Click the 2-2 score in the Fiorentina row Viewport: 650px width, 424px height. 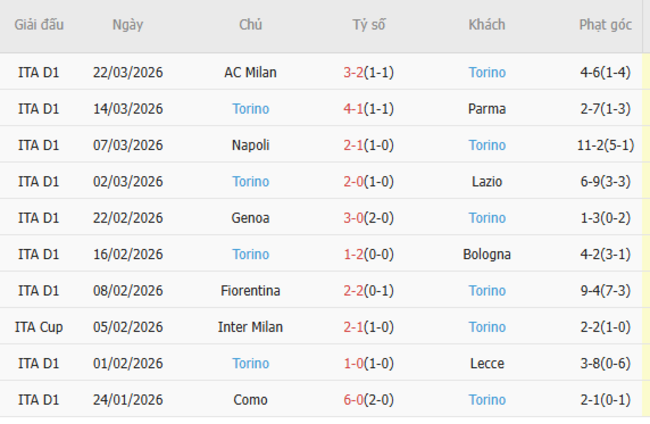click(353, 291)
